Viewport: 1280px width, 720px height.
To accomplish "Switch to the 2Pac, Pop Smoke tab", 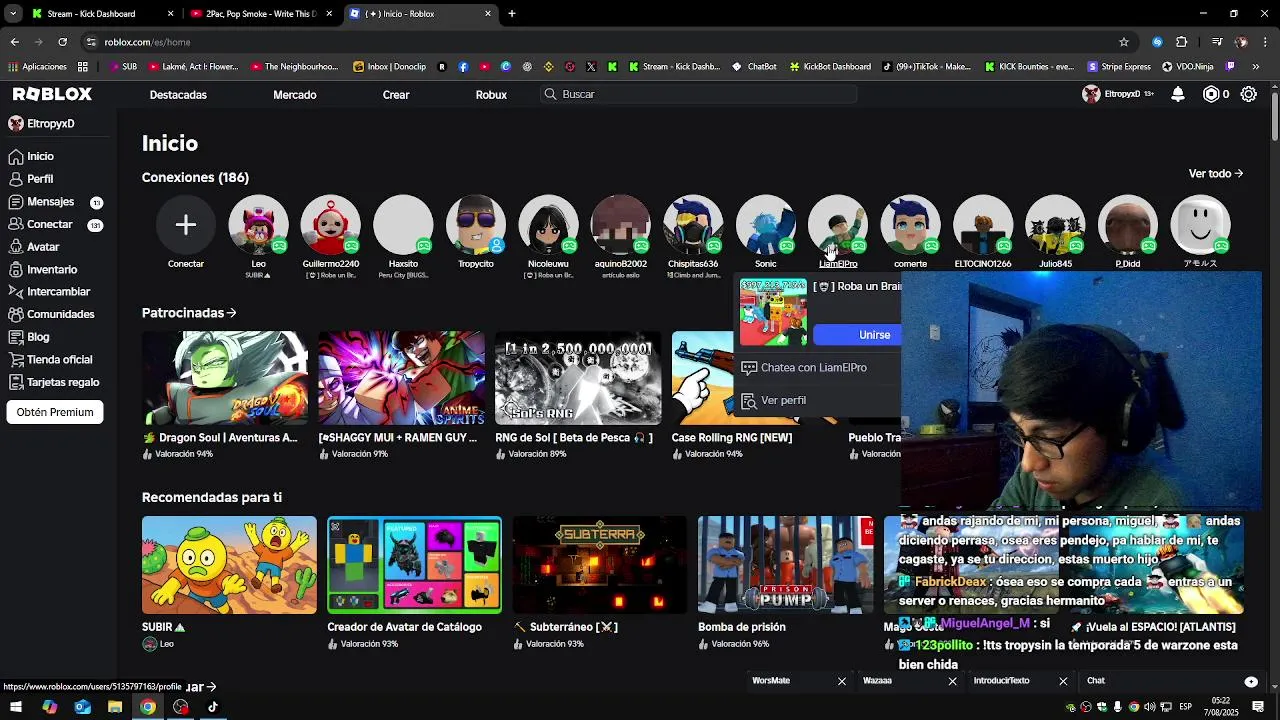I will pos(262,14).
